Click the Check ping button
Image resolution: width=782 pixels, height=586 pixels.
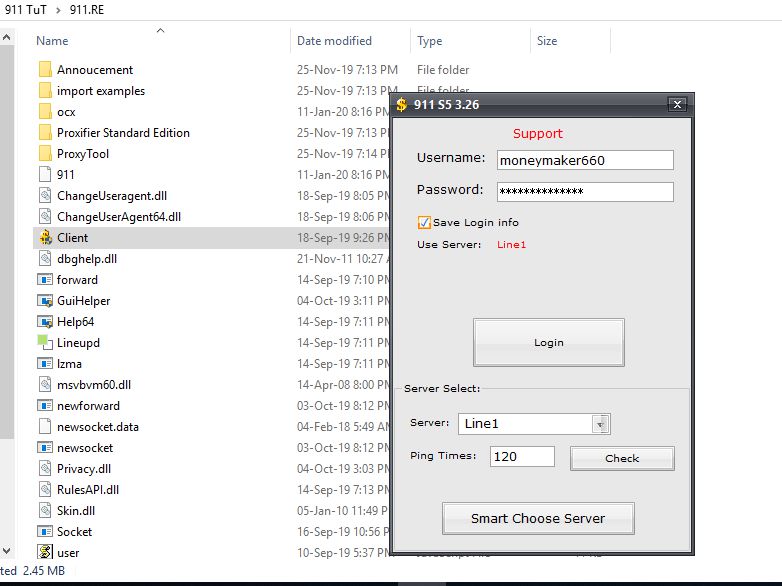coord(622,458)
